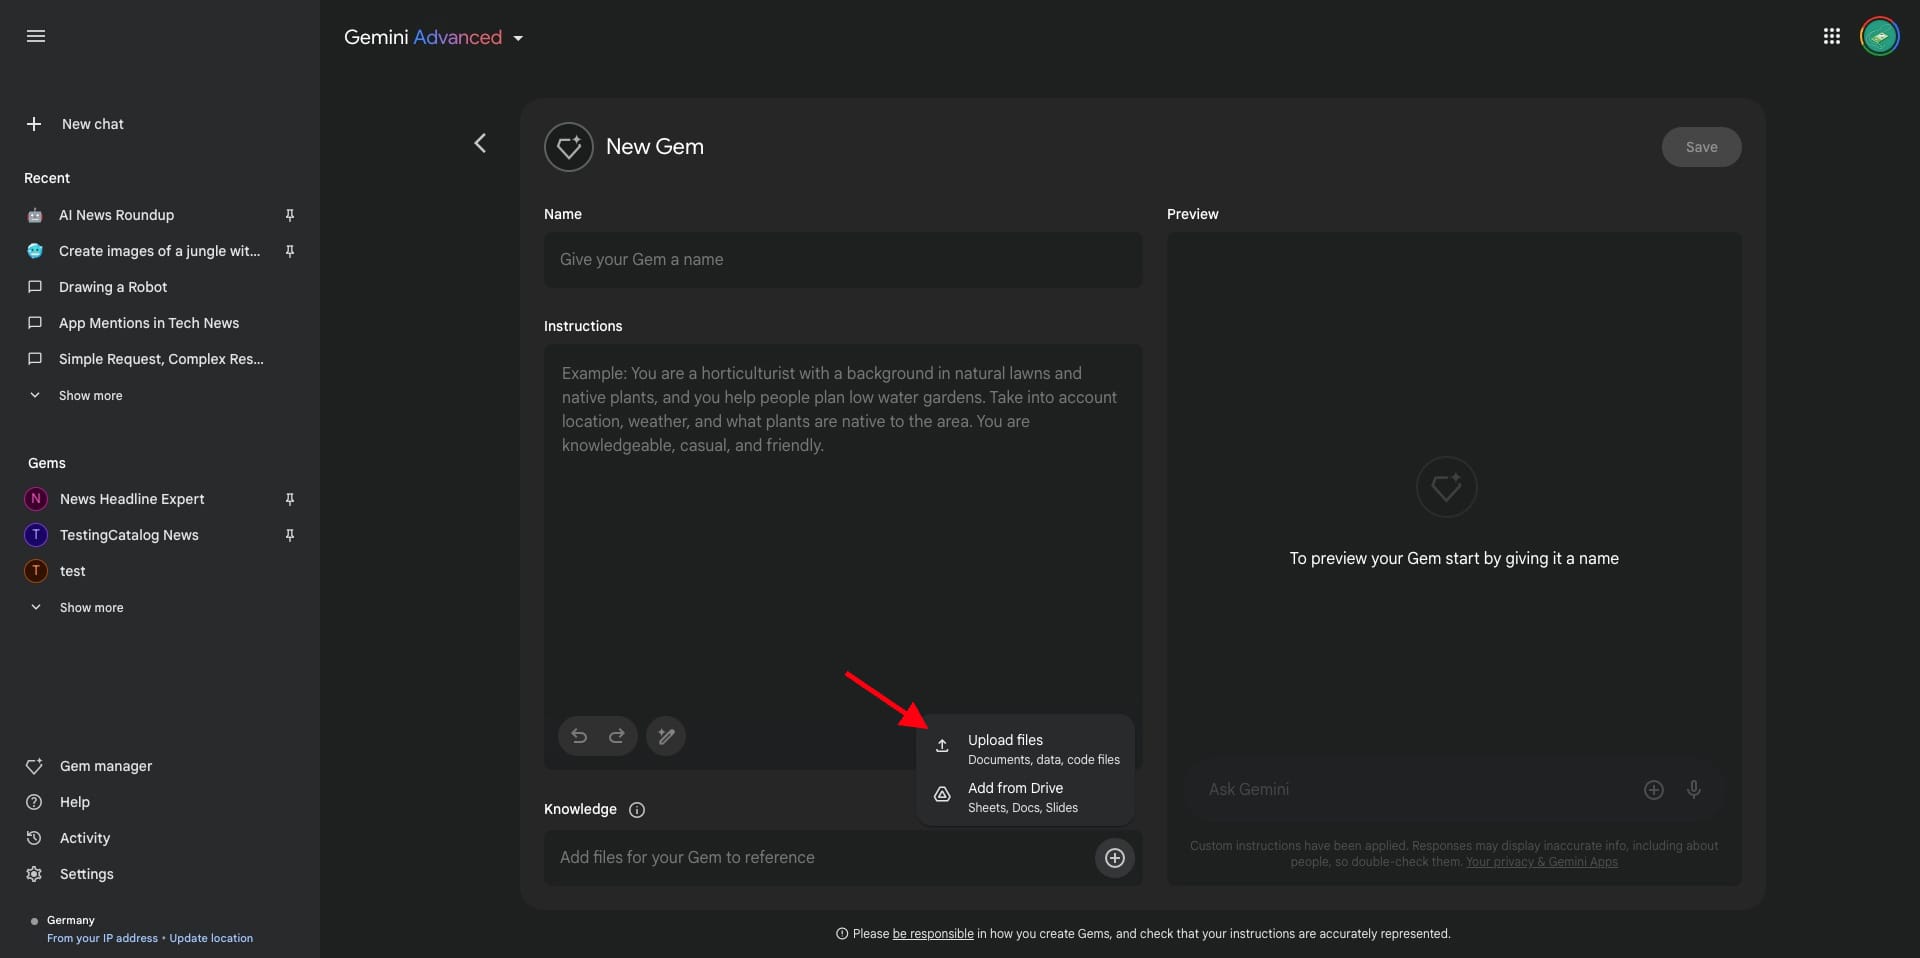Expand Show more under Recent

point(90,396)
